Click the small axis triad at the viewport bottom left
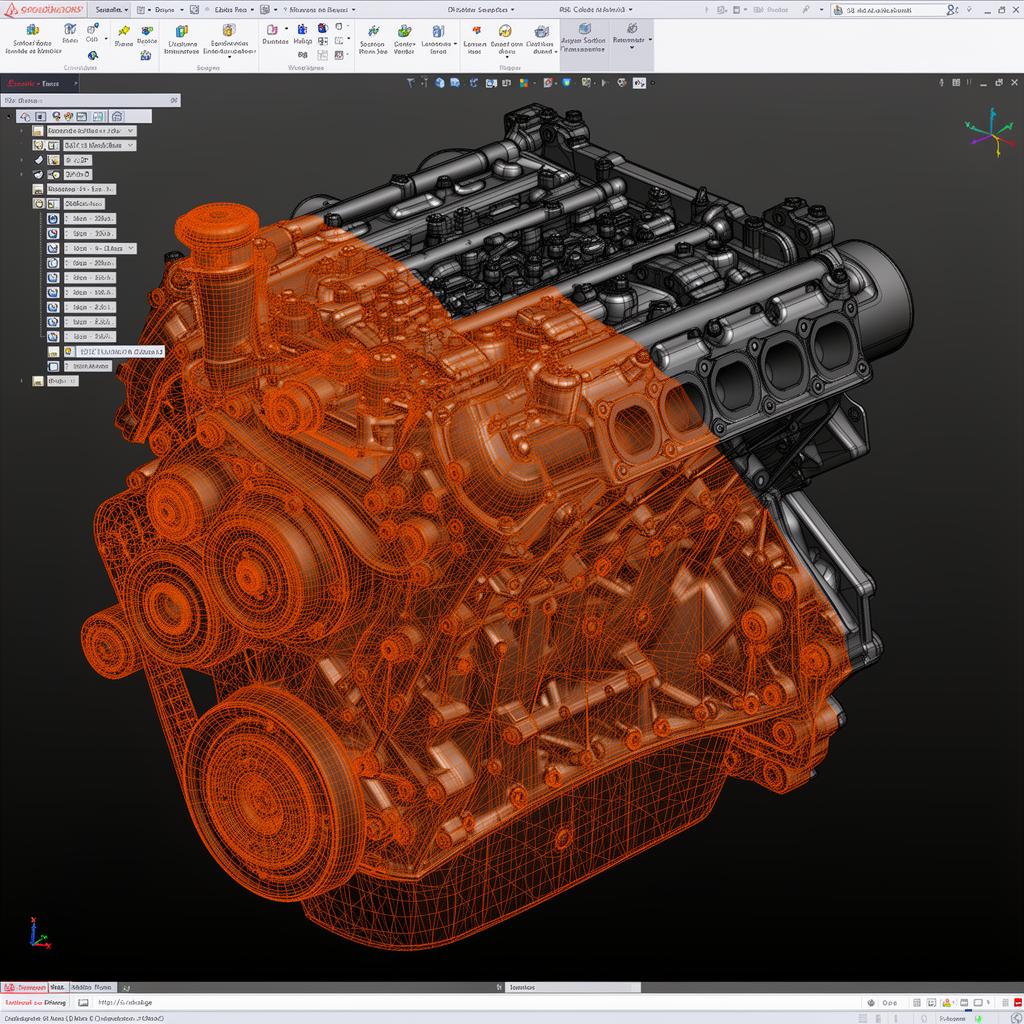Viewport: 1024px width, 1024px height. click(39, 933)
